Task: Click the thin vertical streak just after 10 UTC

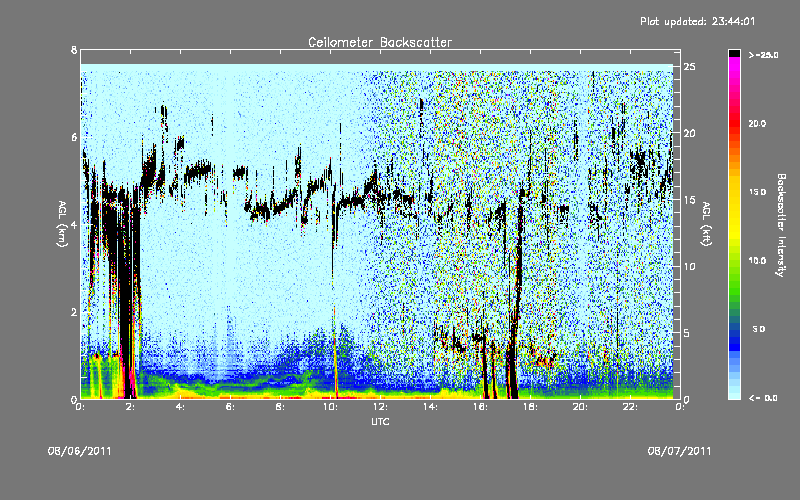Action: click(x=335, y=306)
